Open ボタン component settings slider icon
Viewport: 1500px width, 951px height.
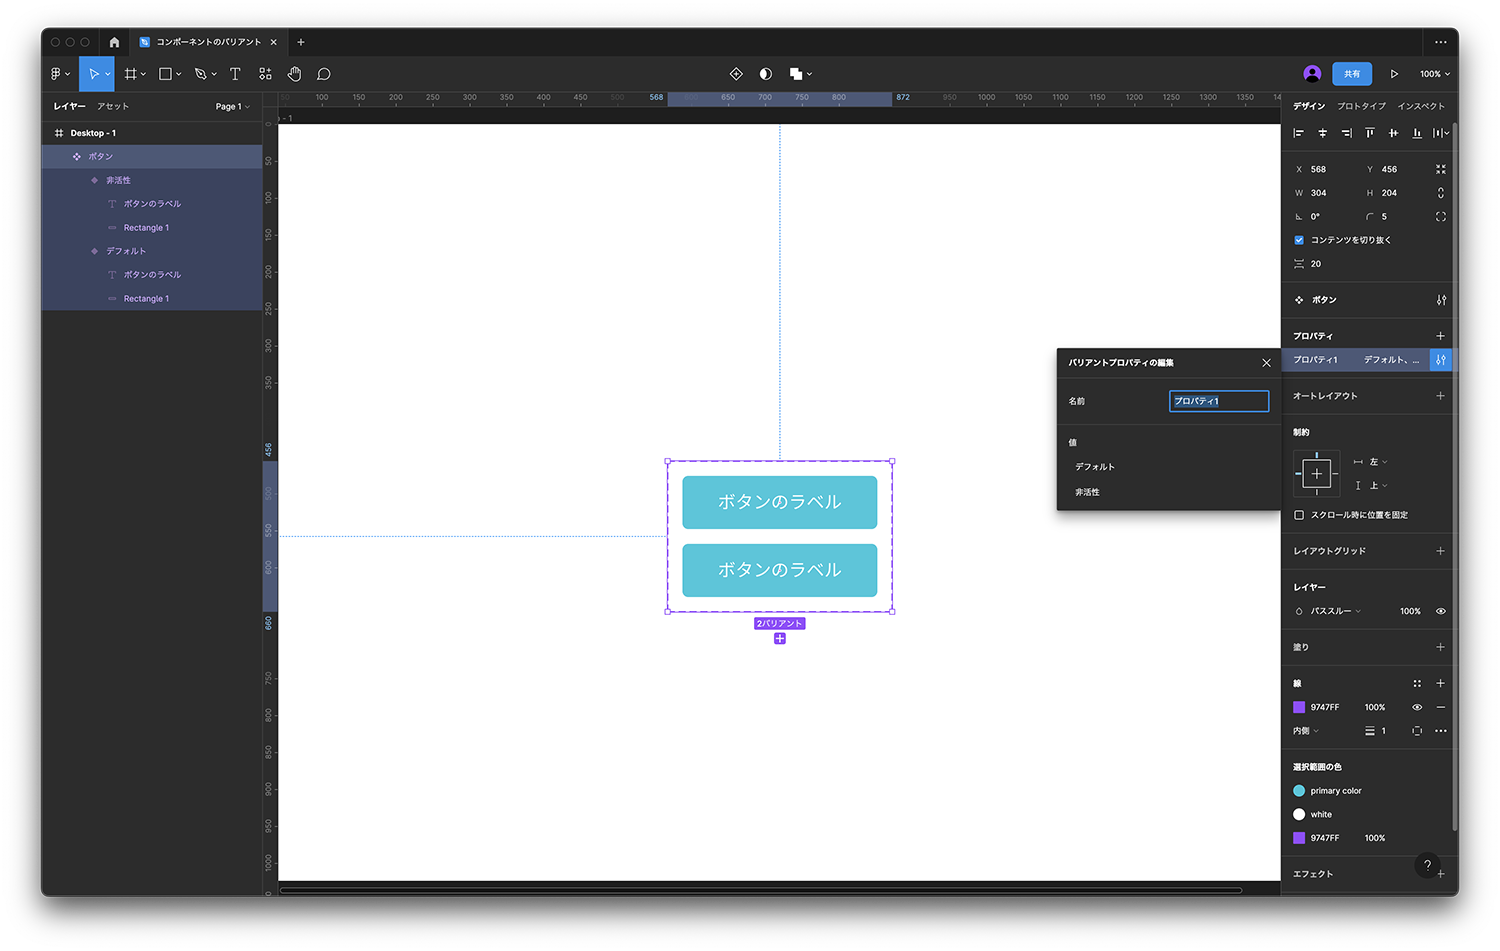coord(1441,300)
